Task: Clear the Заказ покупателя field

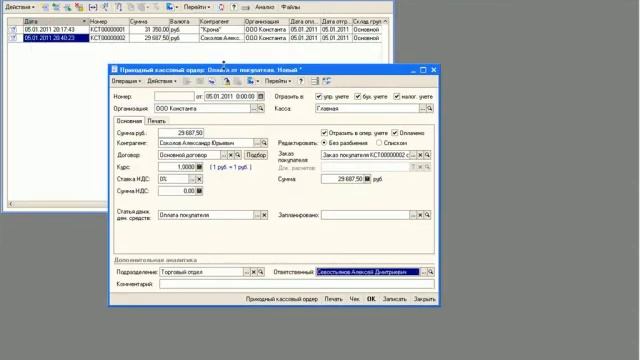Action: click(420, 155)
